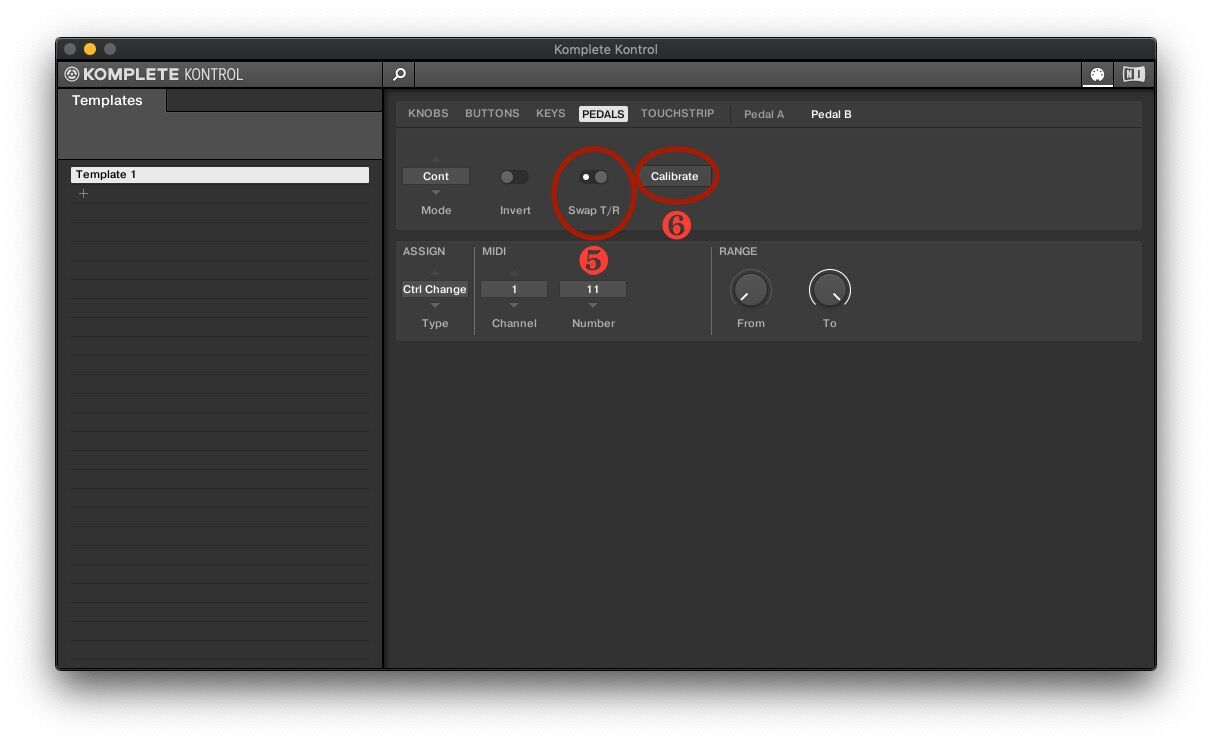Click the down arrow below Cont mode
1212x744 pixels.
coord(436,192)
